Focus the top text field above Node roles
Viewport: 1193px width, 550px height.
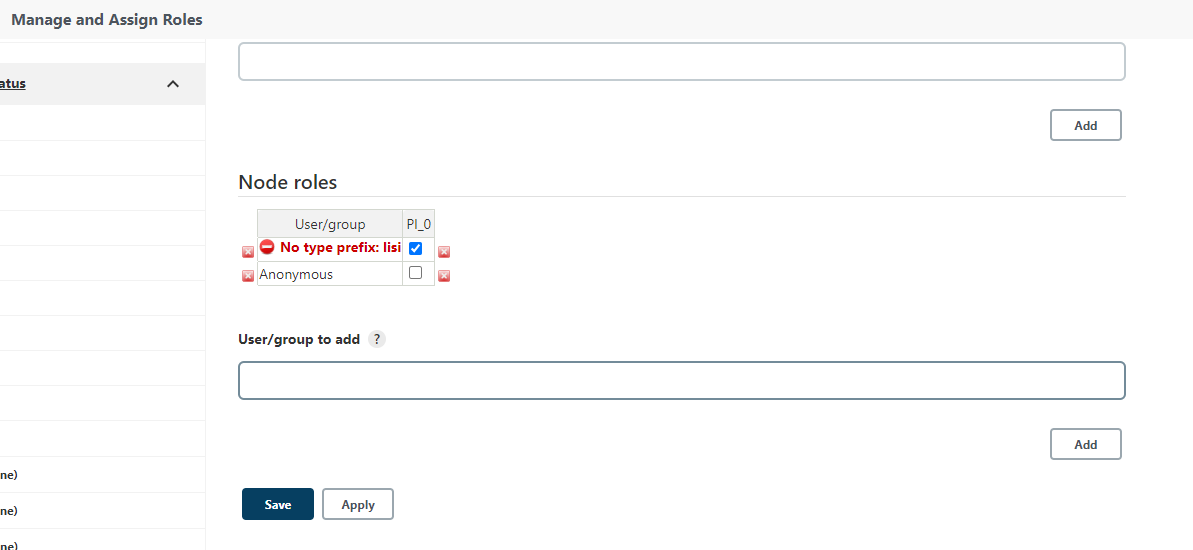click(x=681, y=61)
